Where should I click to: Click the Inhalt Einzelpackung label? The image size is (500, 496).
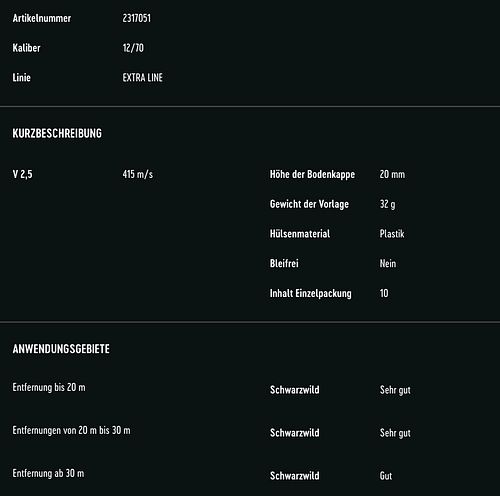[310, 293]
